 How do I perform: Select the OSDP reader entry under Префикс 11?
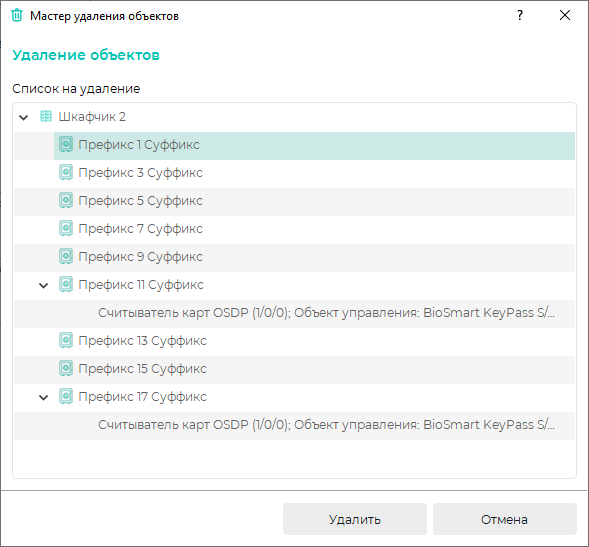pos(294,313)
